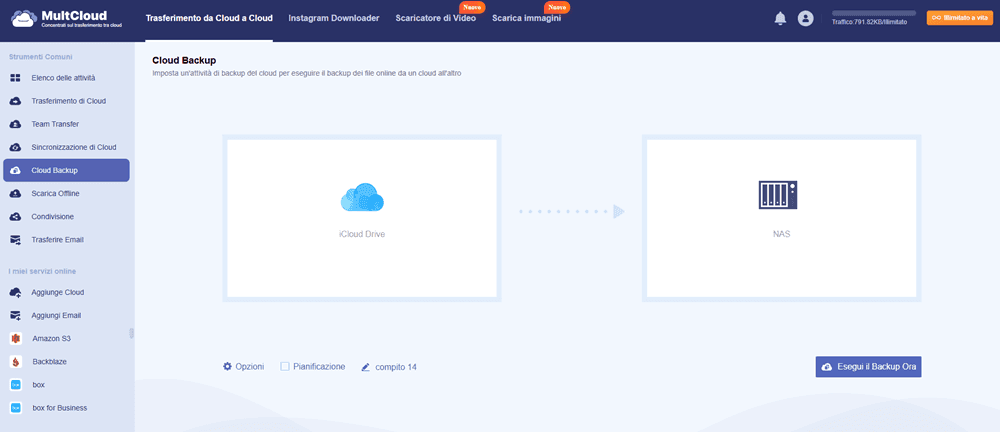This screenshot has width=1000, height=432.
Task: Click the Team Transfer sidebar icon
Action: [x=15, y=124]
